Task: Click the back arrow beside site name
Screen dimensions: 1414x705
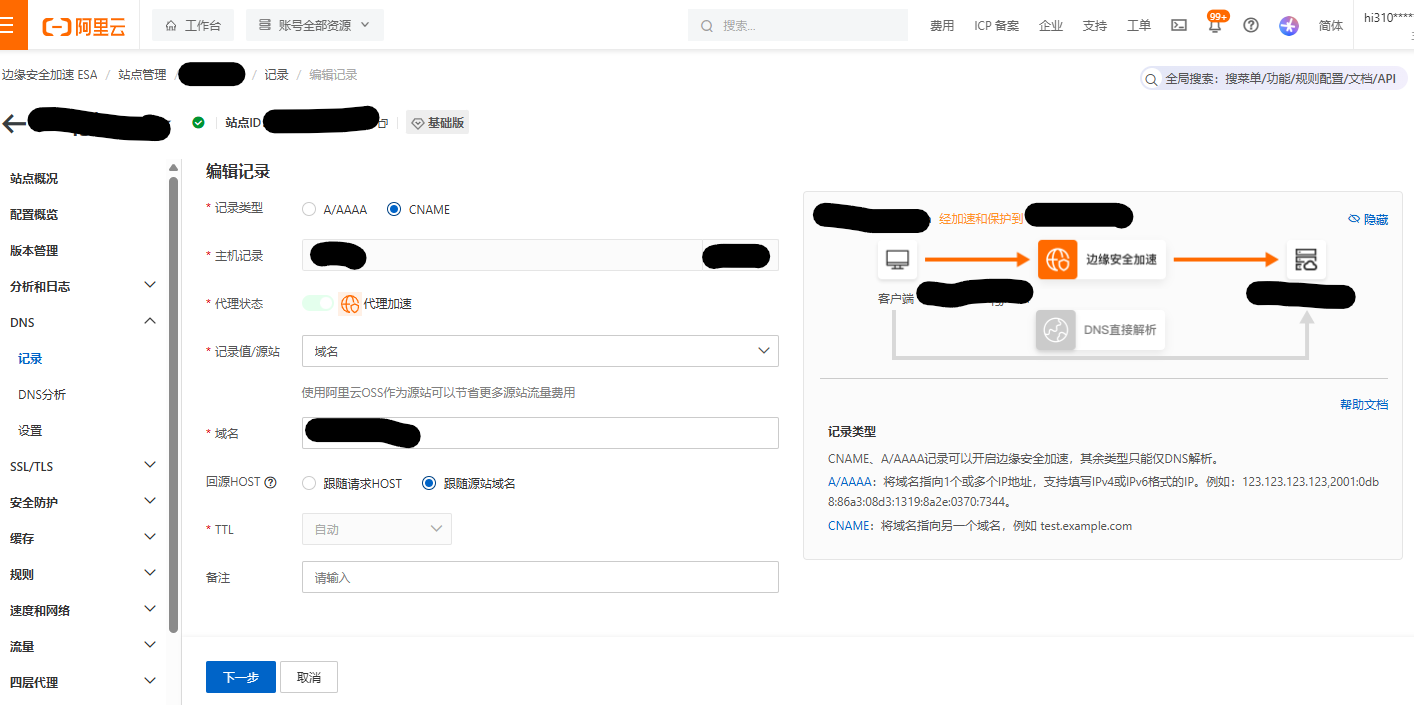Action: coord(14,123)
